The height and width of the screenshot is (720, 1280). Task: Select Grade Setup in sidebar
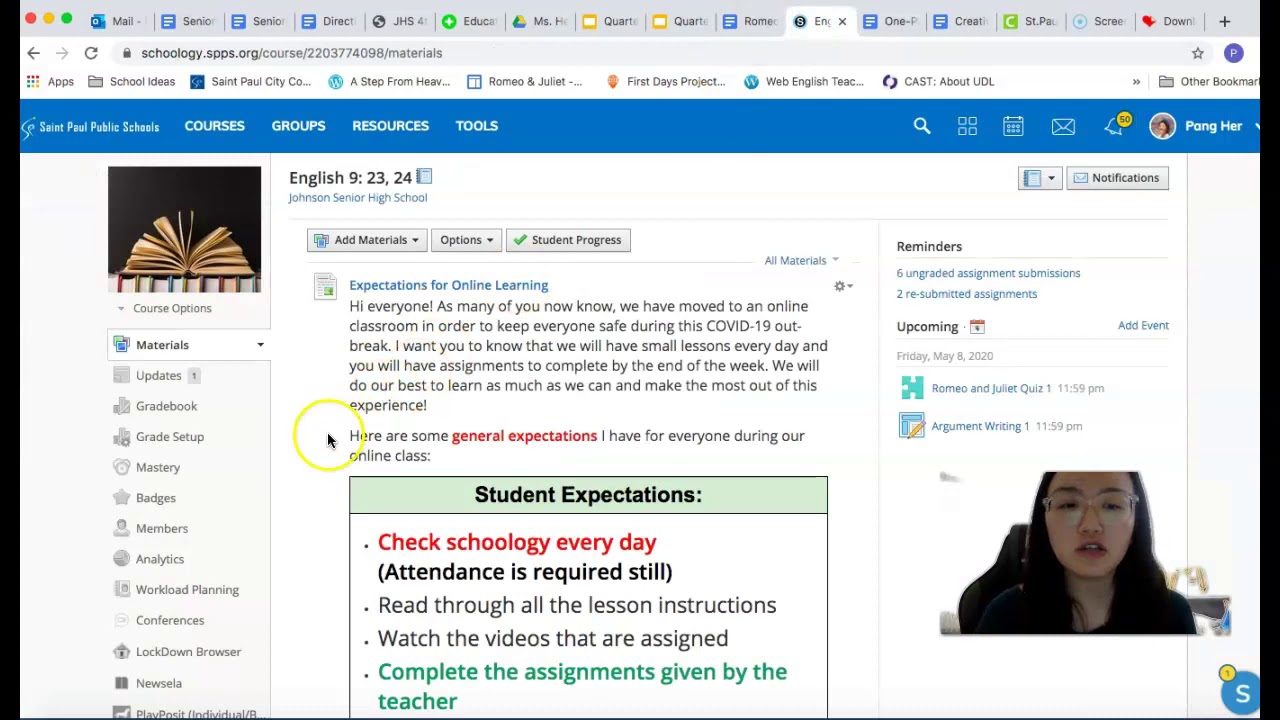[169, 437]
